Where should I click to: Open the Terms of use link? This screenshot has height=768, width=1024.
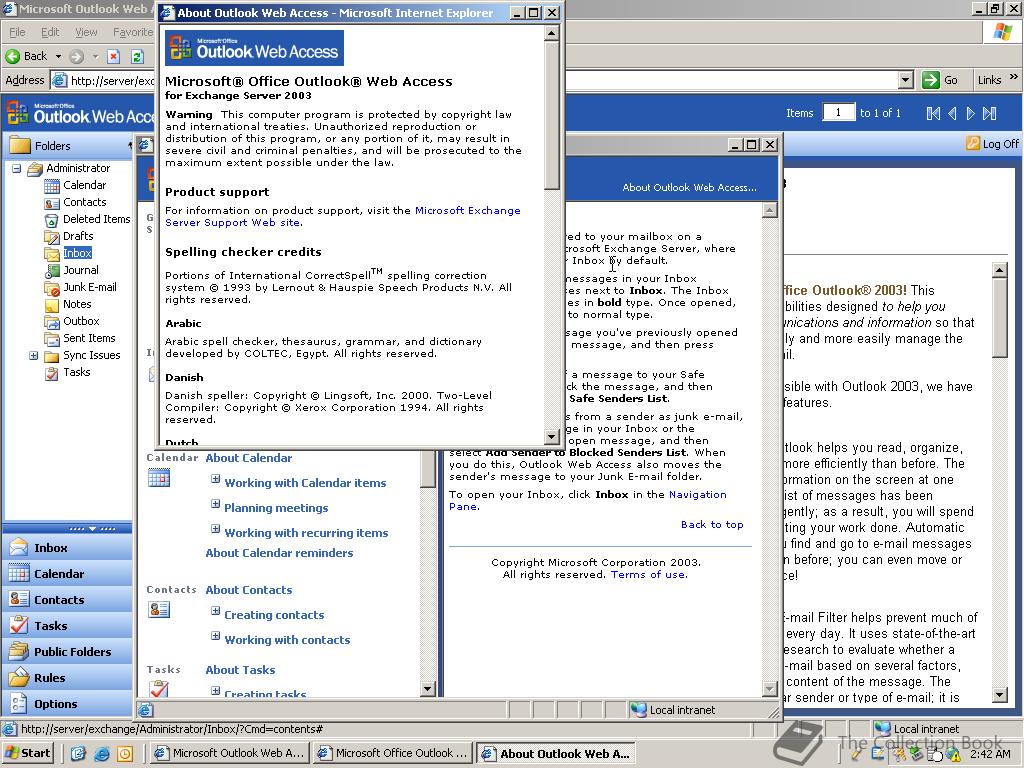pyautogui.click(x=648, y=575)
